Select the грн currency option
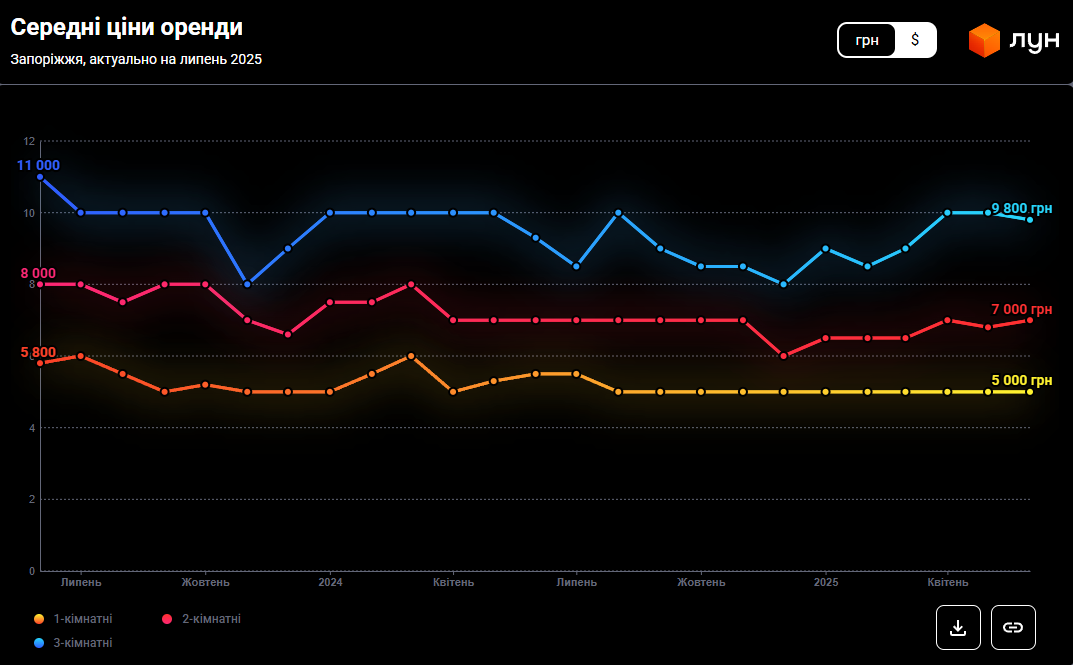This screenshot has width=1073, height=665. point(867,40)
